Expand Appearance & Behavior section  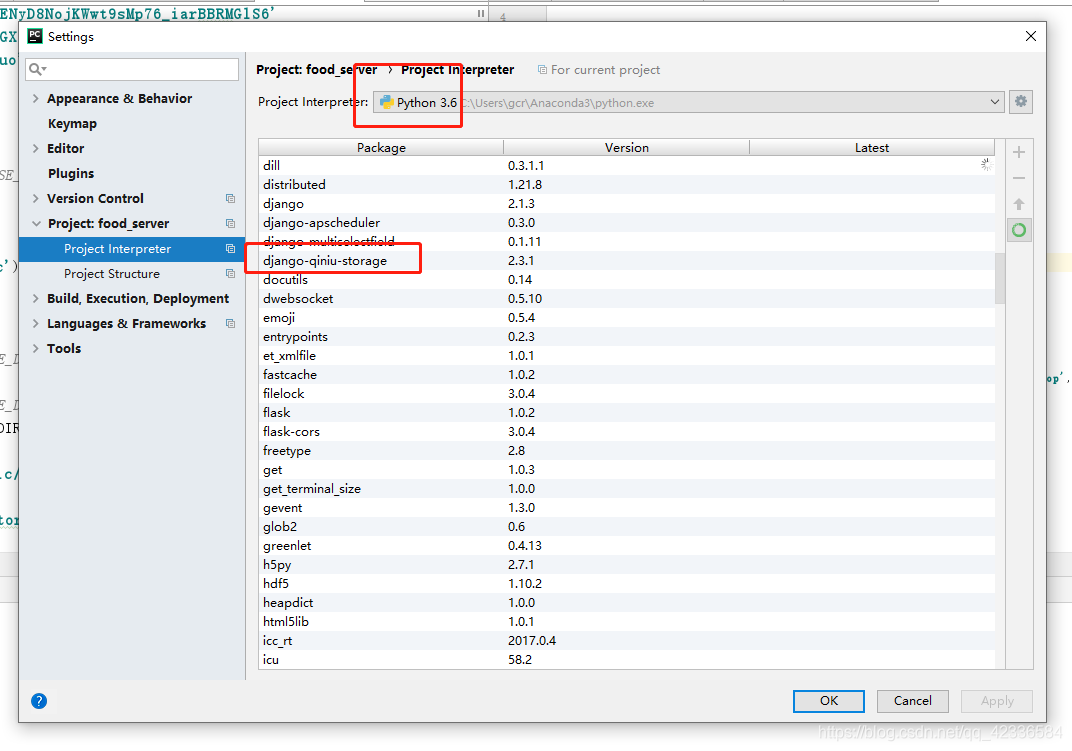click(36, 98)
